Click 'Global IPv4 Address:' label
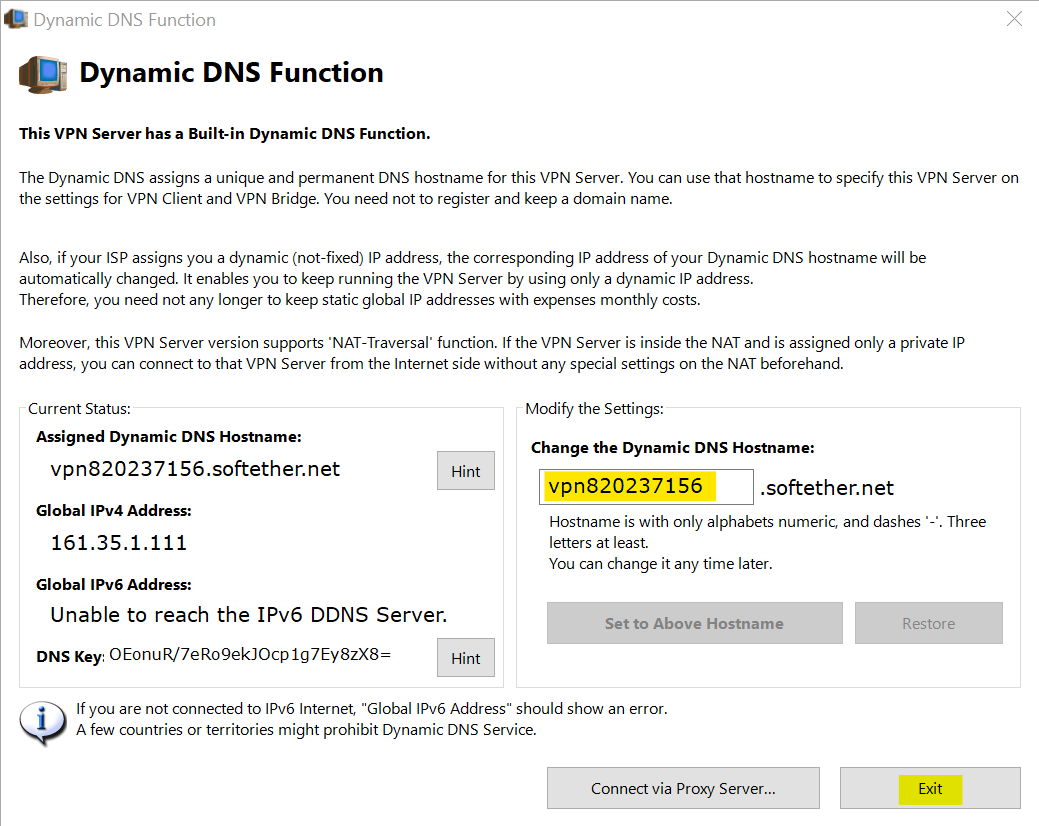 113,511
